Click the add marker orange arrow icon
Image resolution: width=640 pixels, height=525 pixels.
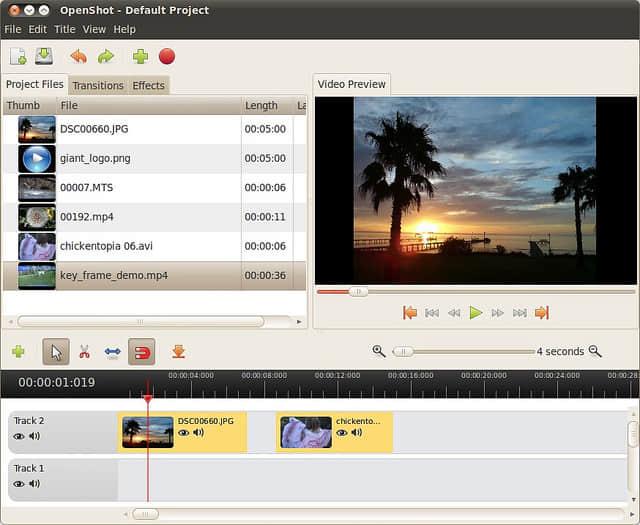click(179, 352)
